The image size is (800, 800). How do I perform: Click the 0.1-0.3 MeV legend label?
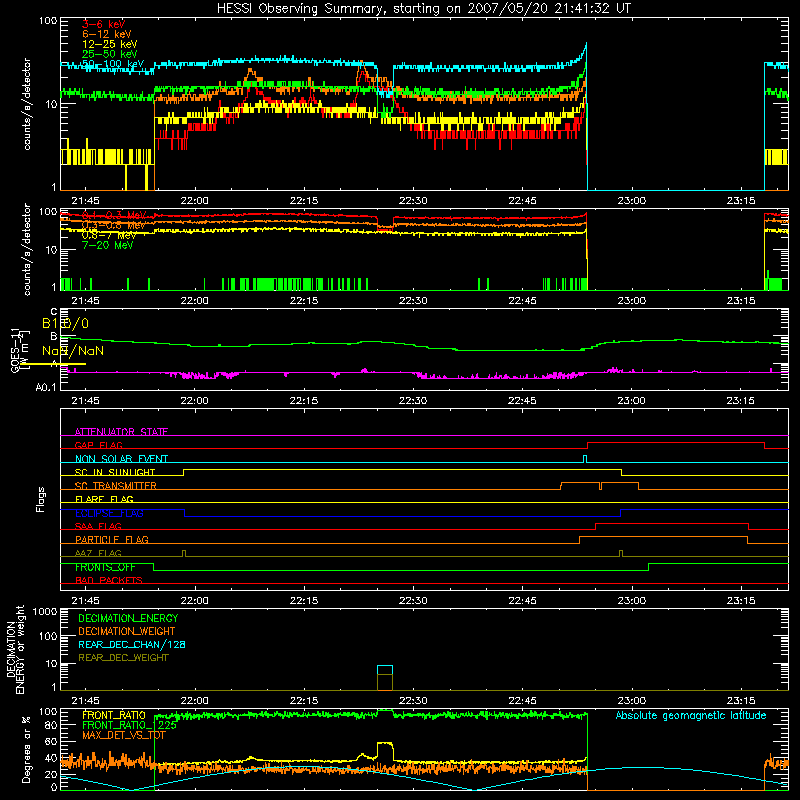click(114, 215)
